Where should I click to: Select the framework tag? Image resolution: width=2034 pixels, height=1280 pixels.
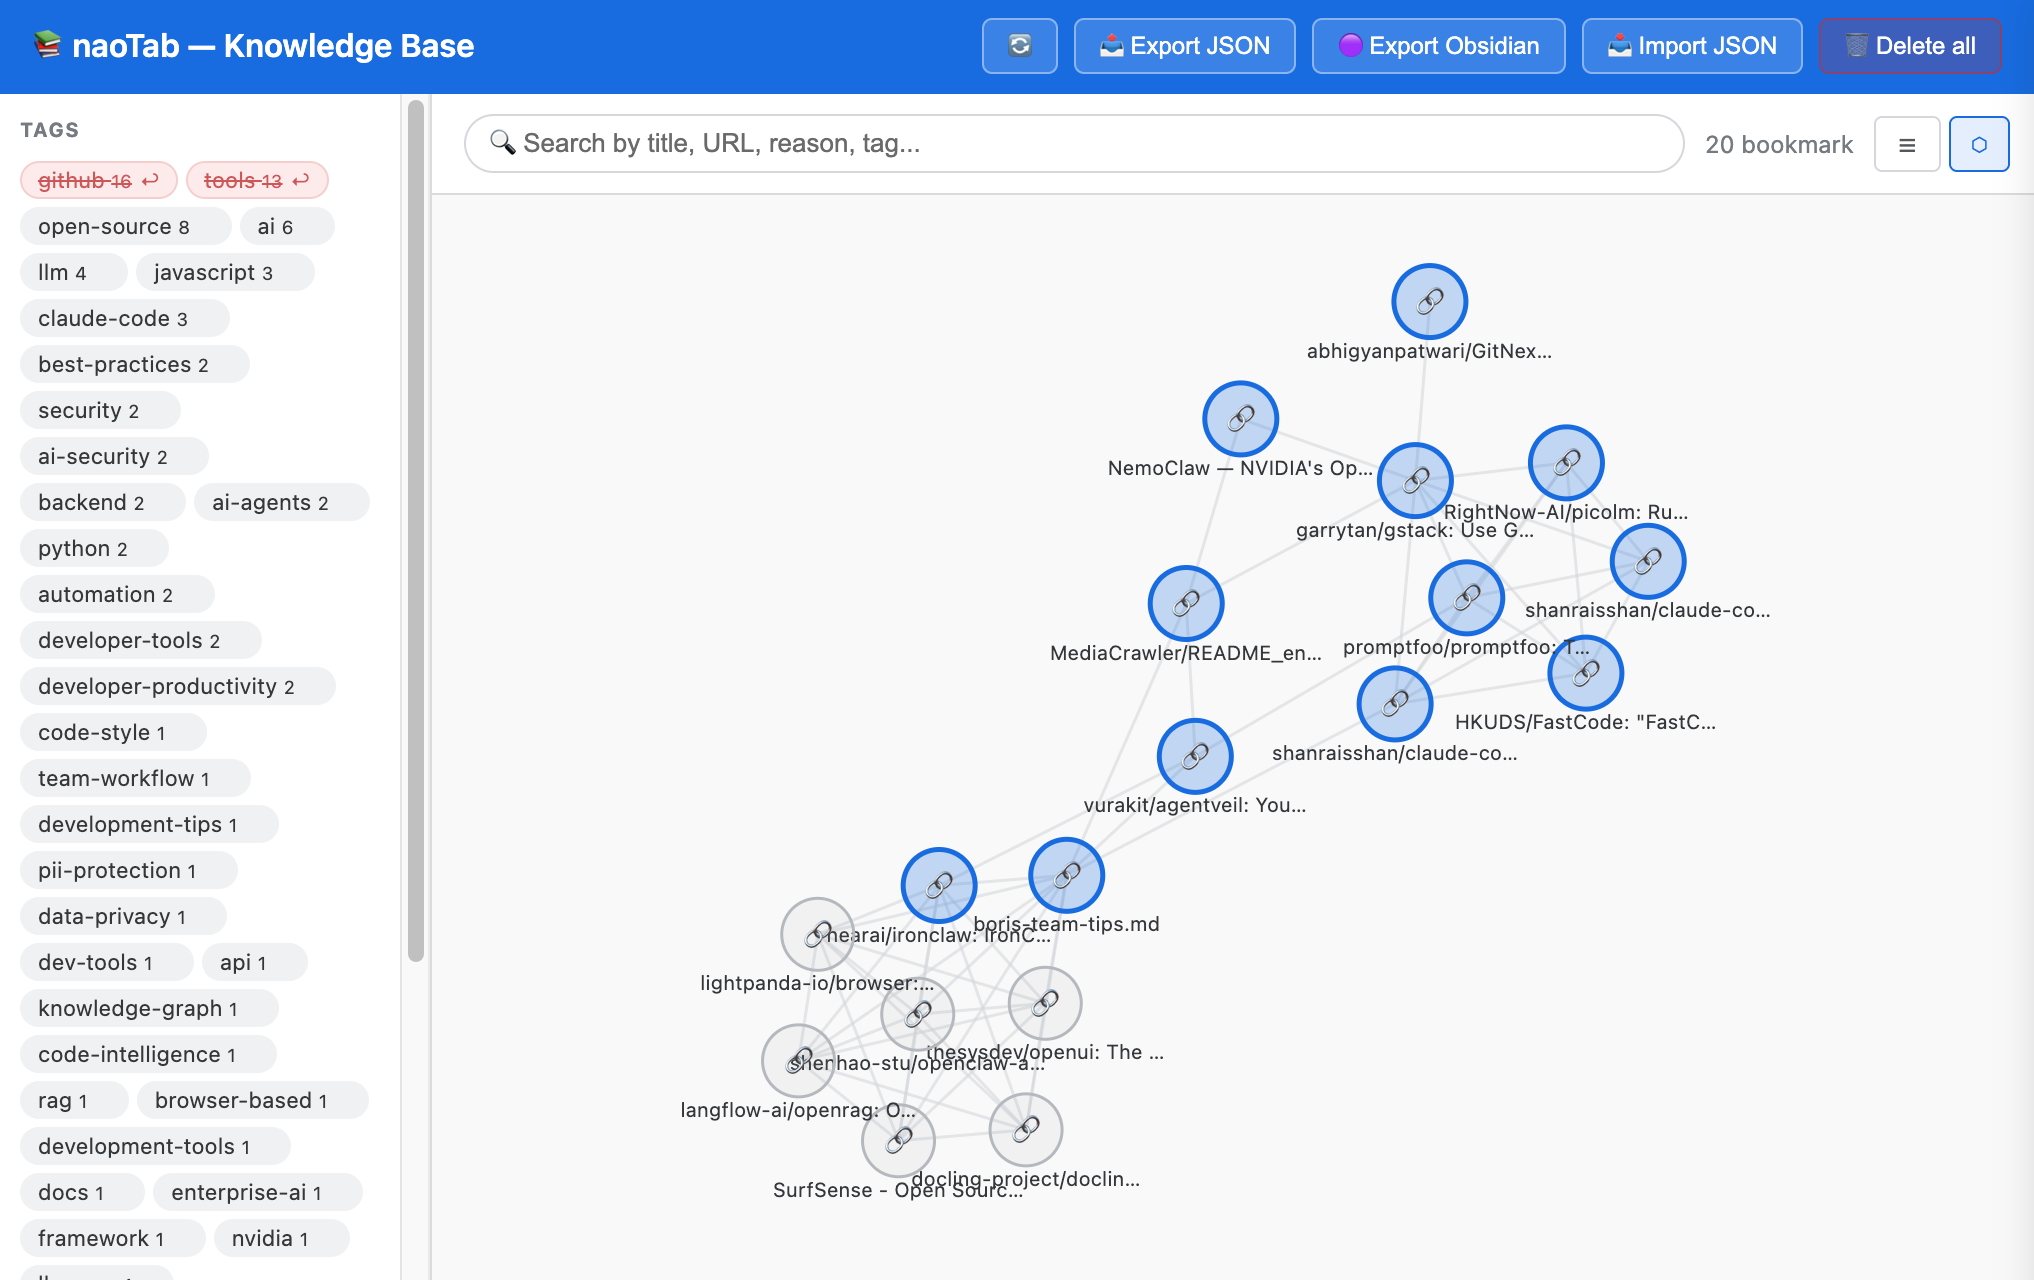113,1238
